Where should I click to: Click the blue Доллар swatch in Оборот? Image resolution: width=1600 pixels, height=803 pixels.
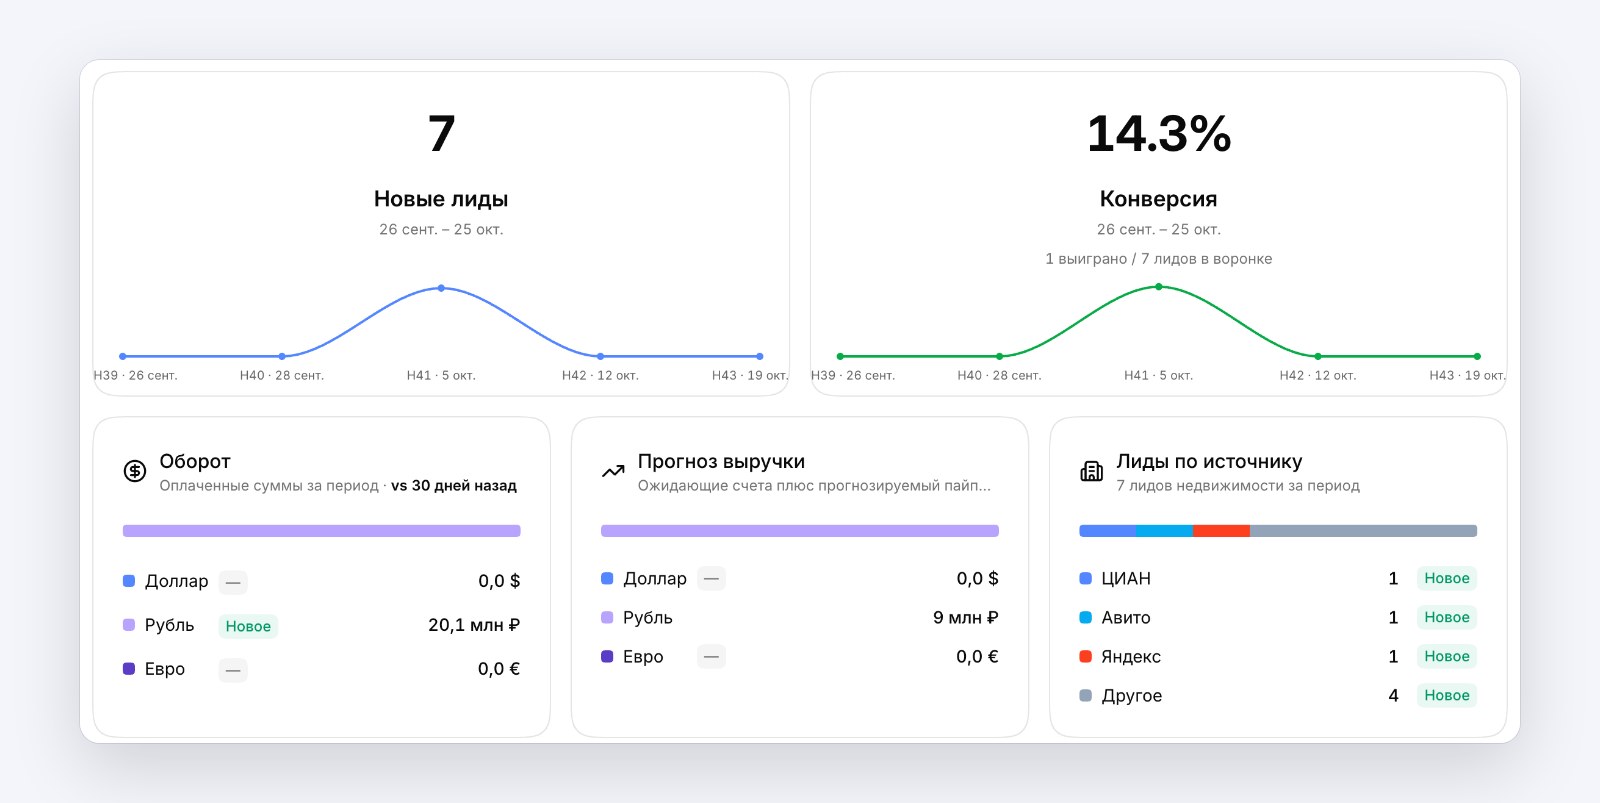click(x=129, y=581)
